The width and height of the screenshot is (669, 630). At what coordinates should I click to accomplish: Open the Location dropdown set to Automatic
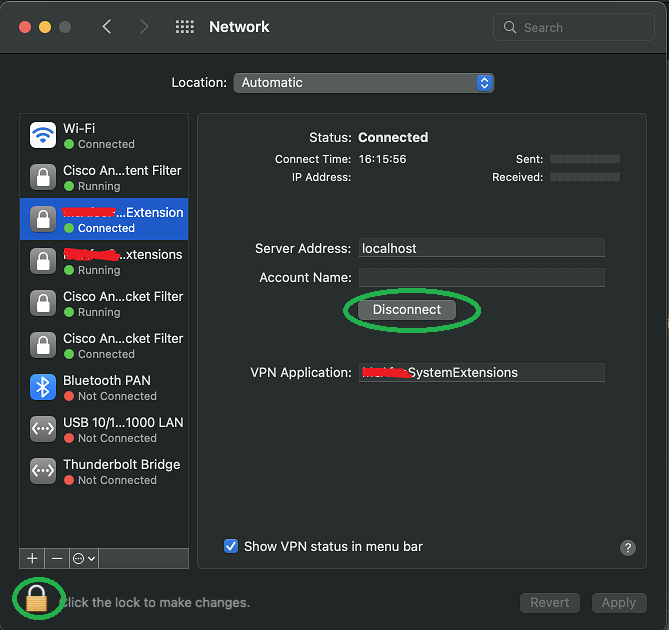pyautogui.click(x=364, y=83)
